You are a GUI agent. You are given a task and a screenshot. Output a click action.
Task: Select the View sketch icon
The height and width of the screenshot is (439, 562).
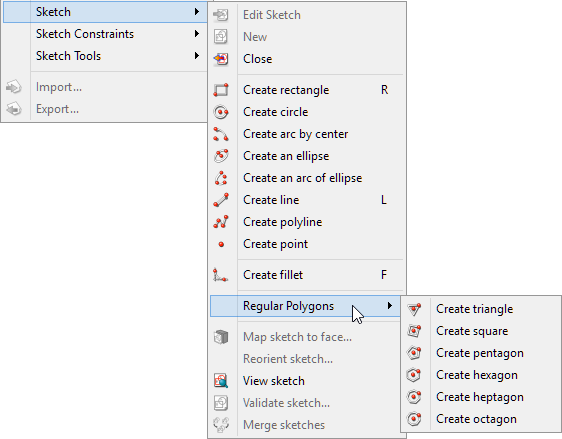(x=221, y=381)
